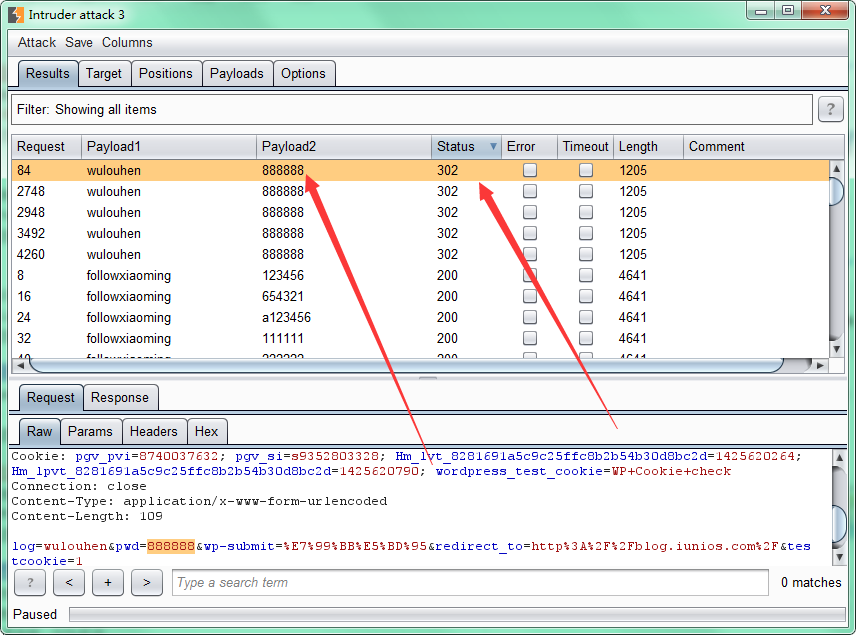The image size is (856, 635).
Task: Select the Raw view tab
Action: click(x=39, y=431)
